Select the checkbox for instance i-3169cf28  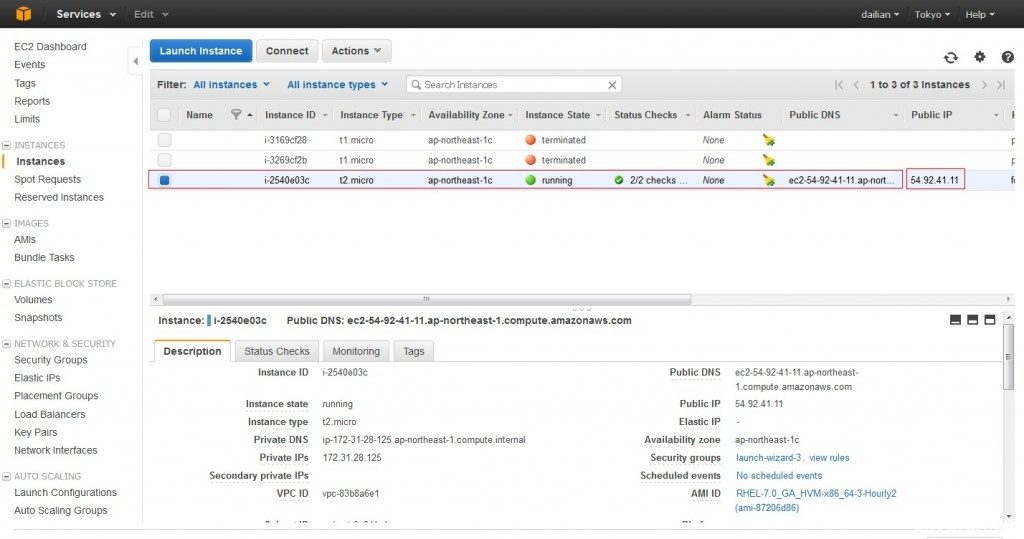coord(165,140)
